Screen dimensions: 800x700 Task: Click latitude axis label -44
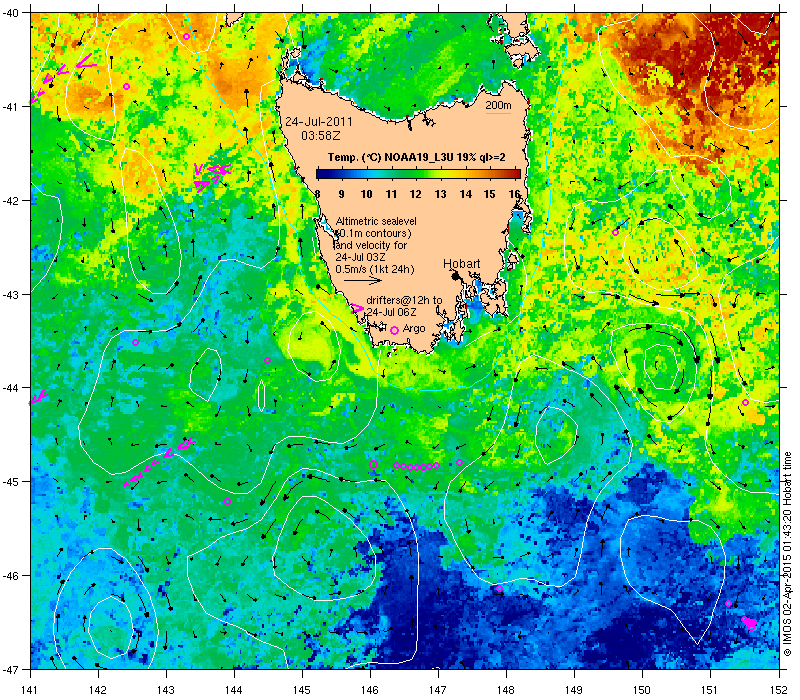pos(13,388)
